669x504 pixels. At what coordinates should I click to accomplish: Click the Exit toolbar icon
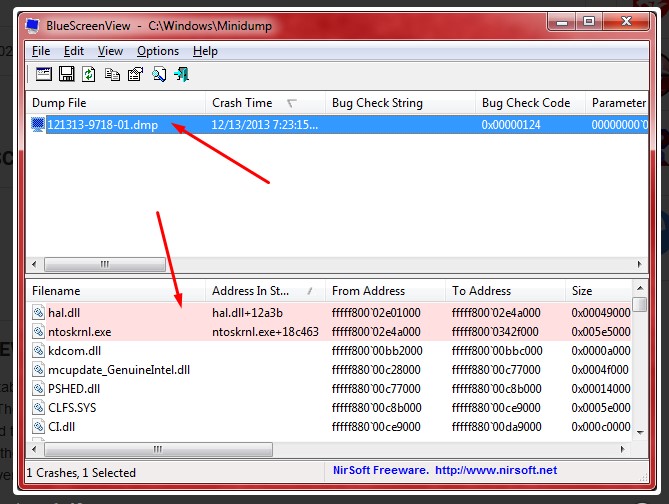pyautogui.click(x=182, y=74)
